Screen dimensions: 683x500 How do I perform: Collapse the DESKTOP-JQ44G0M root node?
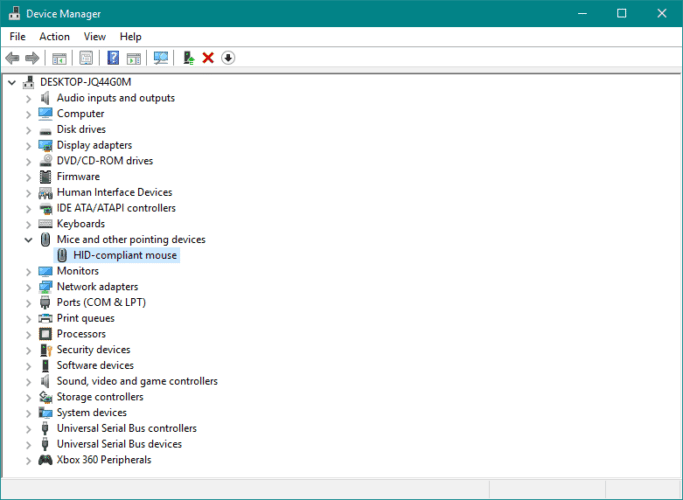coord(12,82)
